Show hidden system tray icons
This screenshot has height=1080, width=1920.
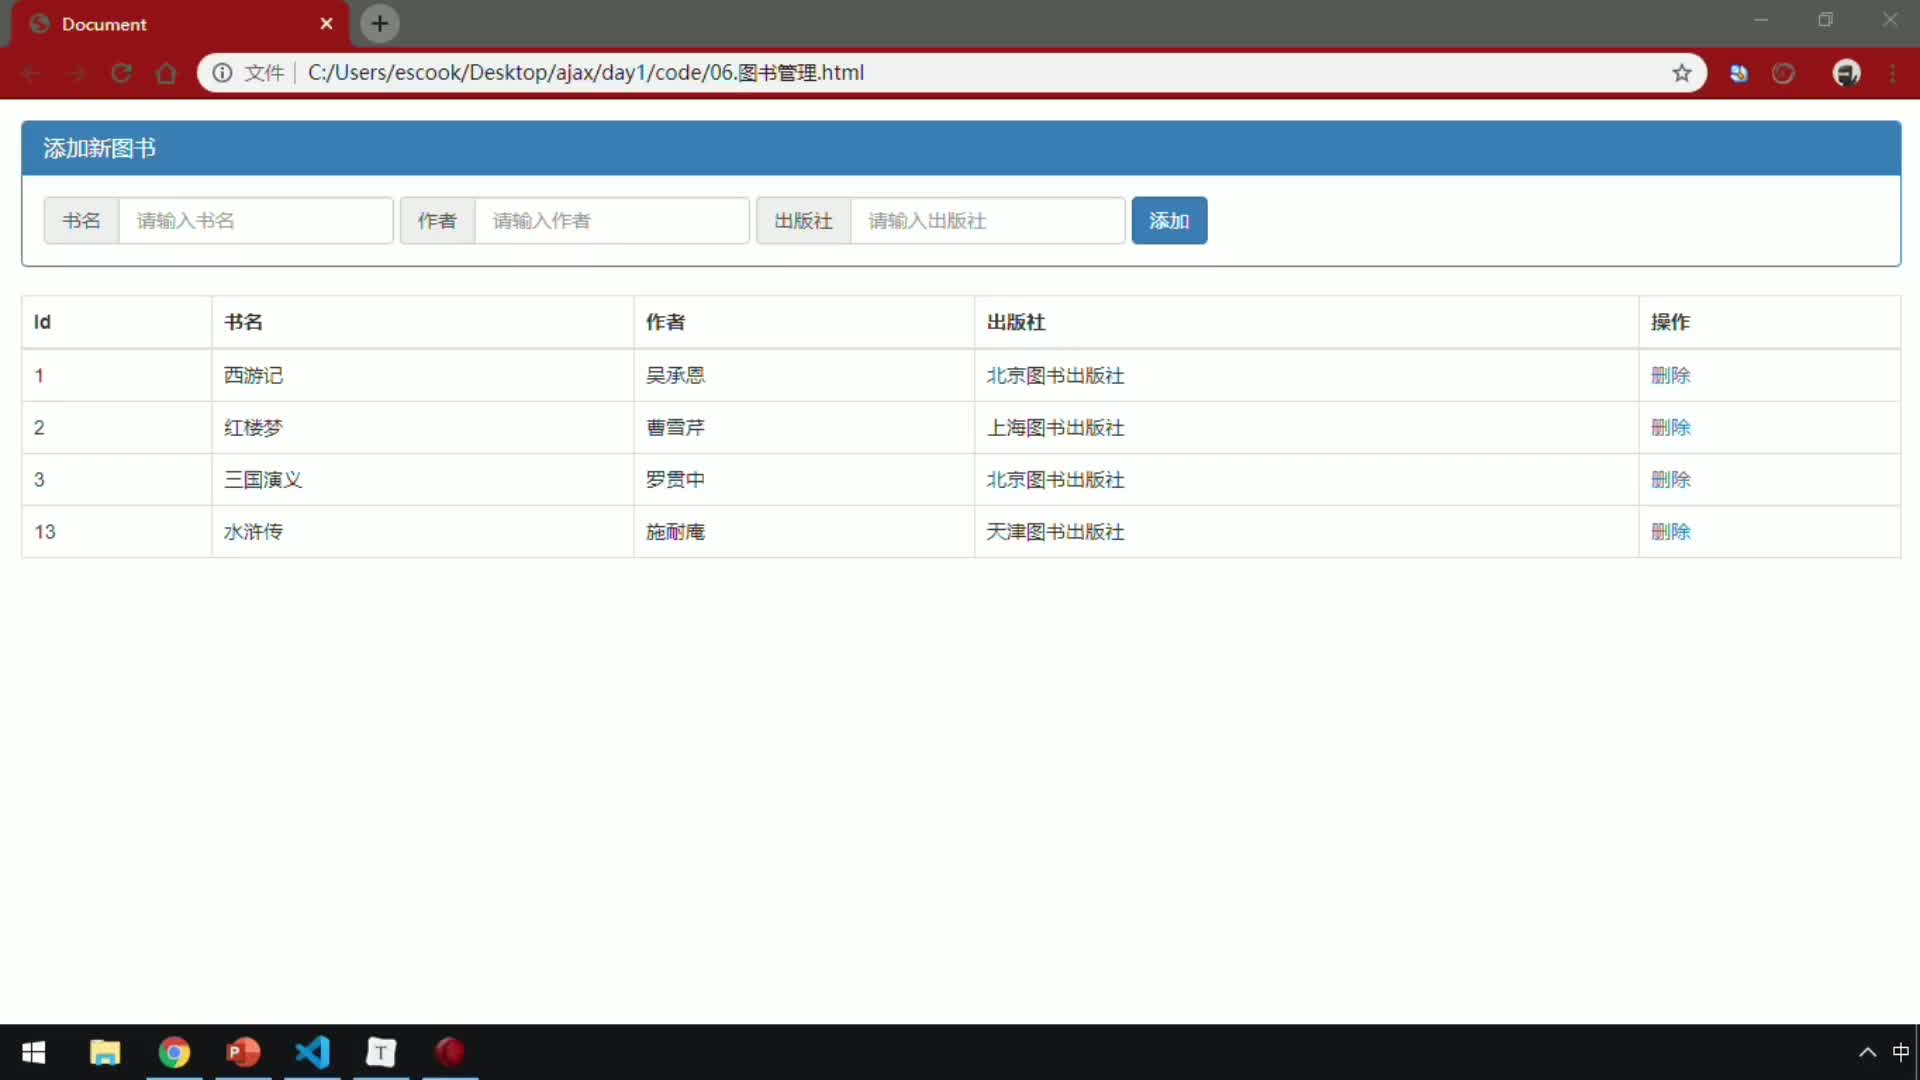click(1867, 1052)
